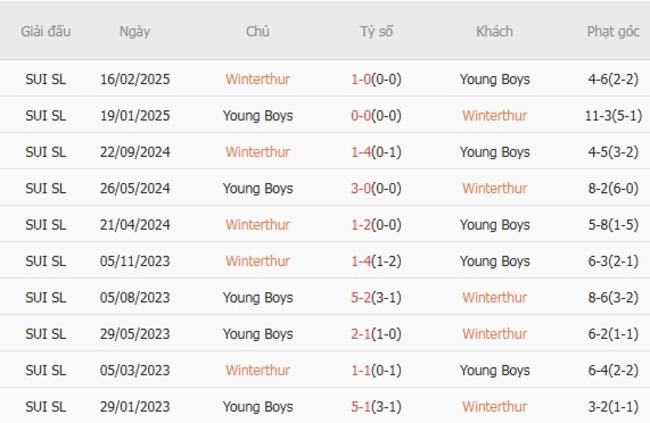Click the "Giải đấu" column header
The height and width of the screenshot is (423, 650).
coord(45,31)
